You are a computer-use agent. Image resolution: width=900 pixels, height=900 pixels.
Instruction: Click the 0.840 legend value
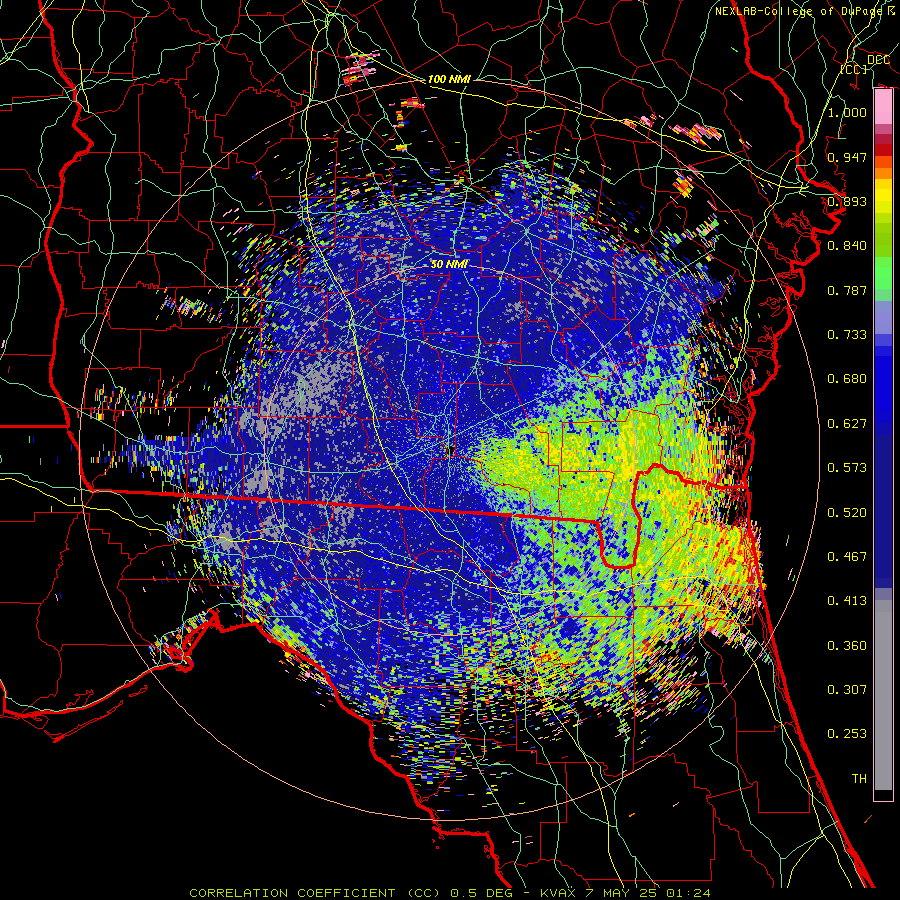click(x=847, y=246)
